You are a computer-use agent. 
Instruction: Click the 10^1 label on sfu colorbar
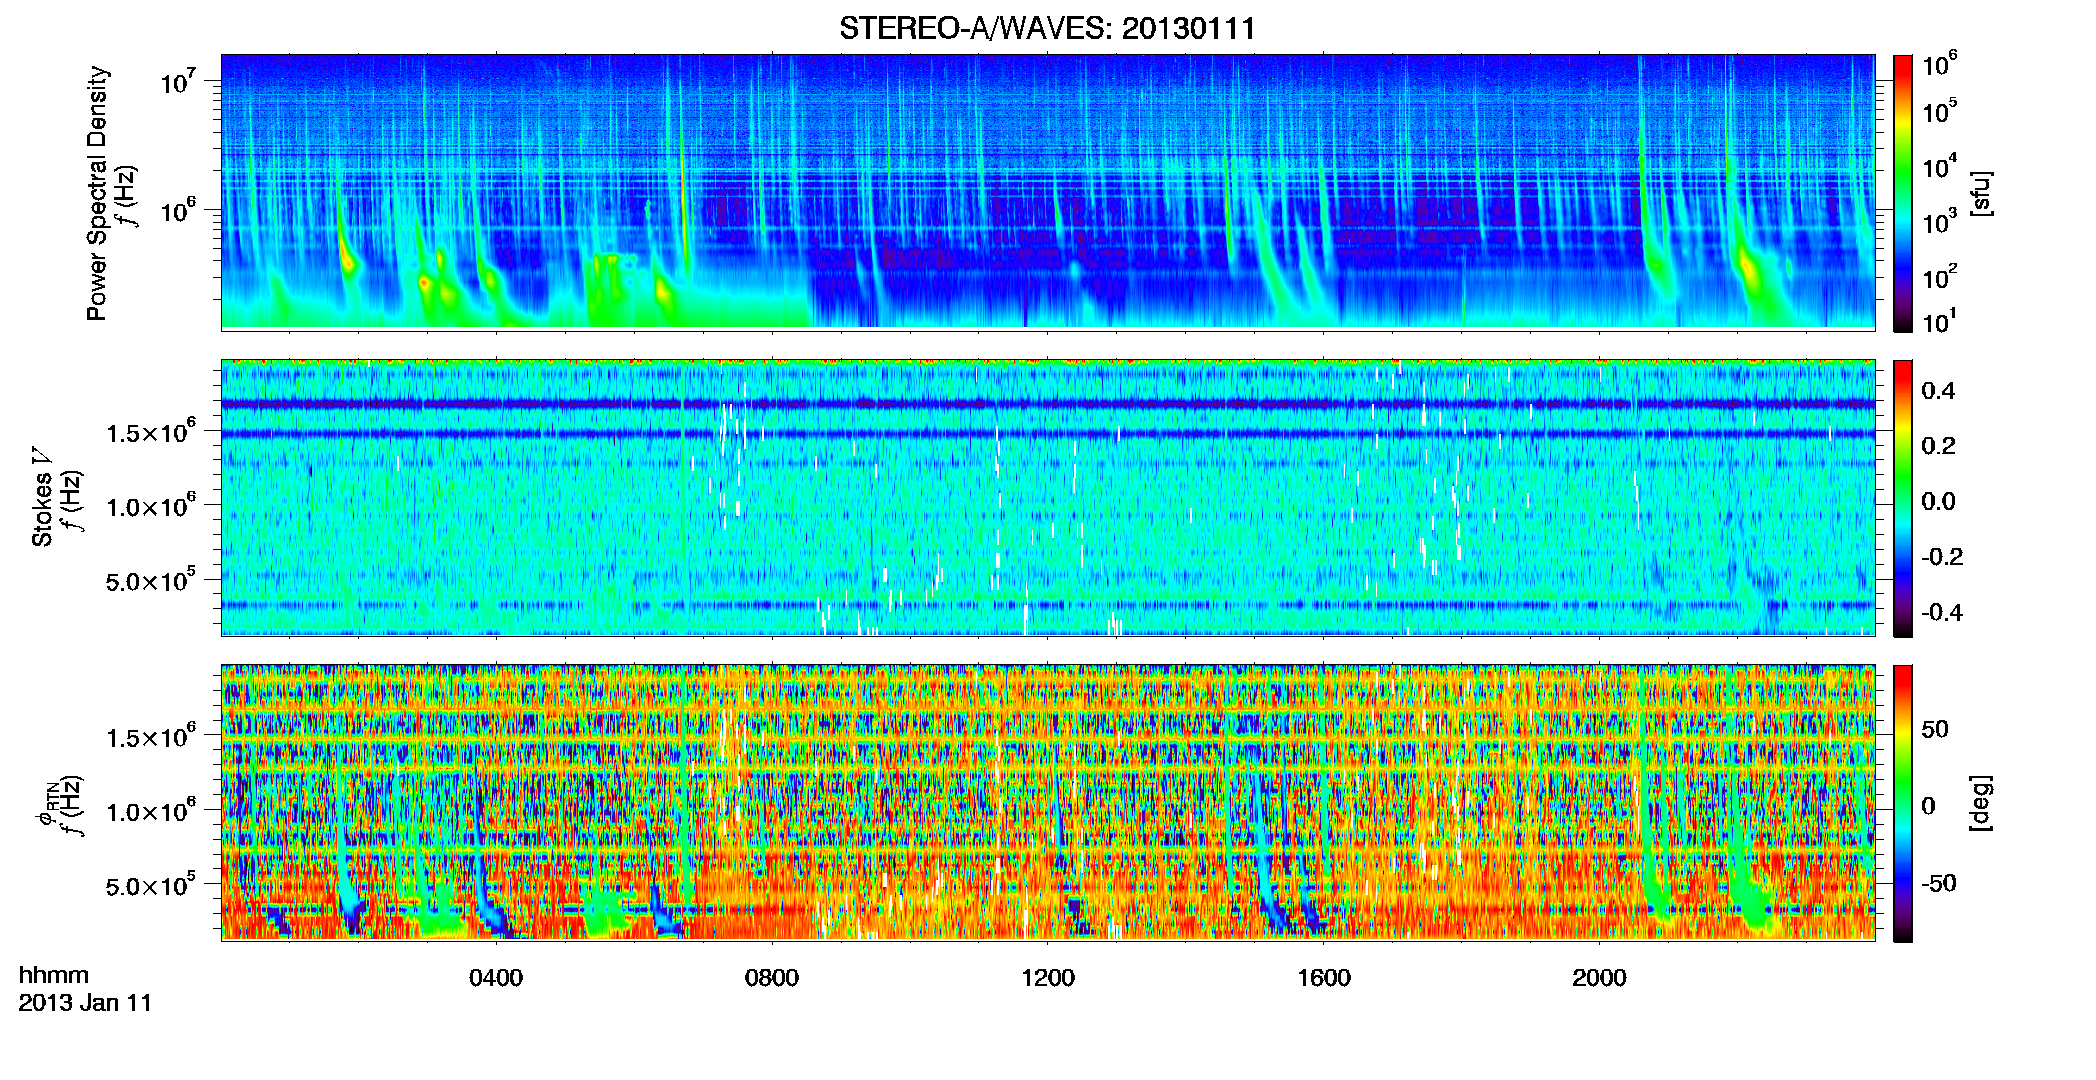pyautogui.click(x=1939, y=321)
